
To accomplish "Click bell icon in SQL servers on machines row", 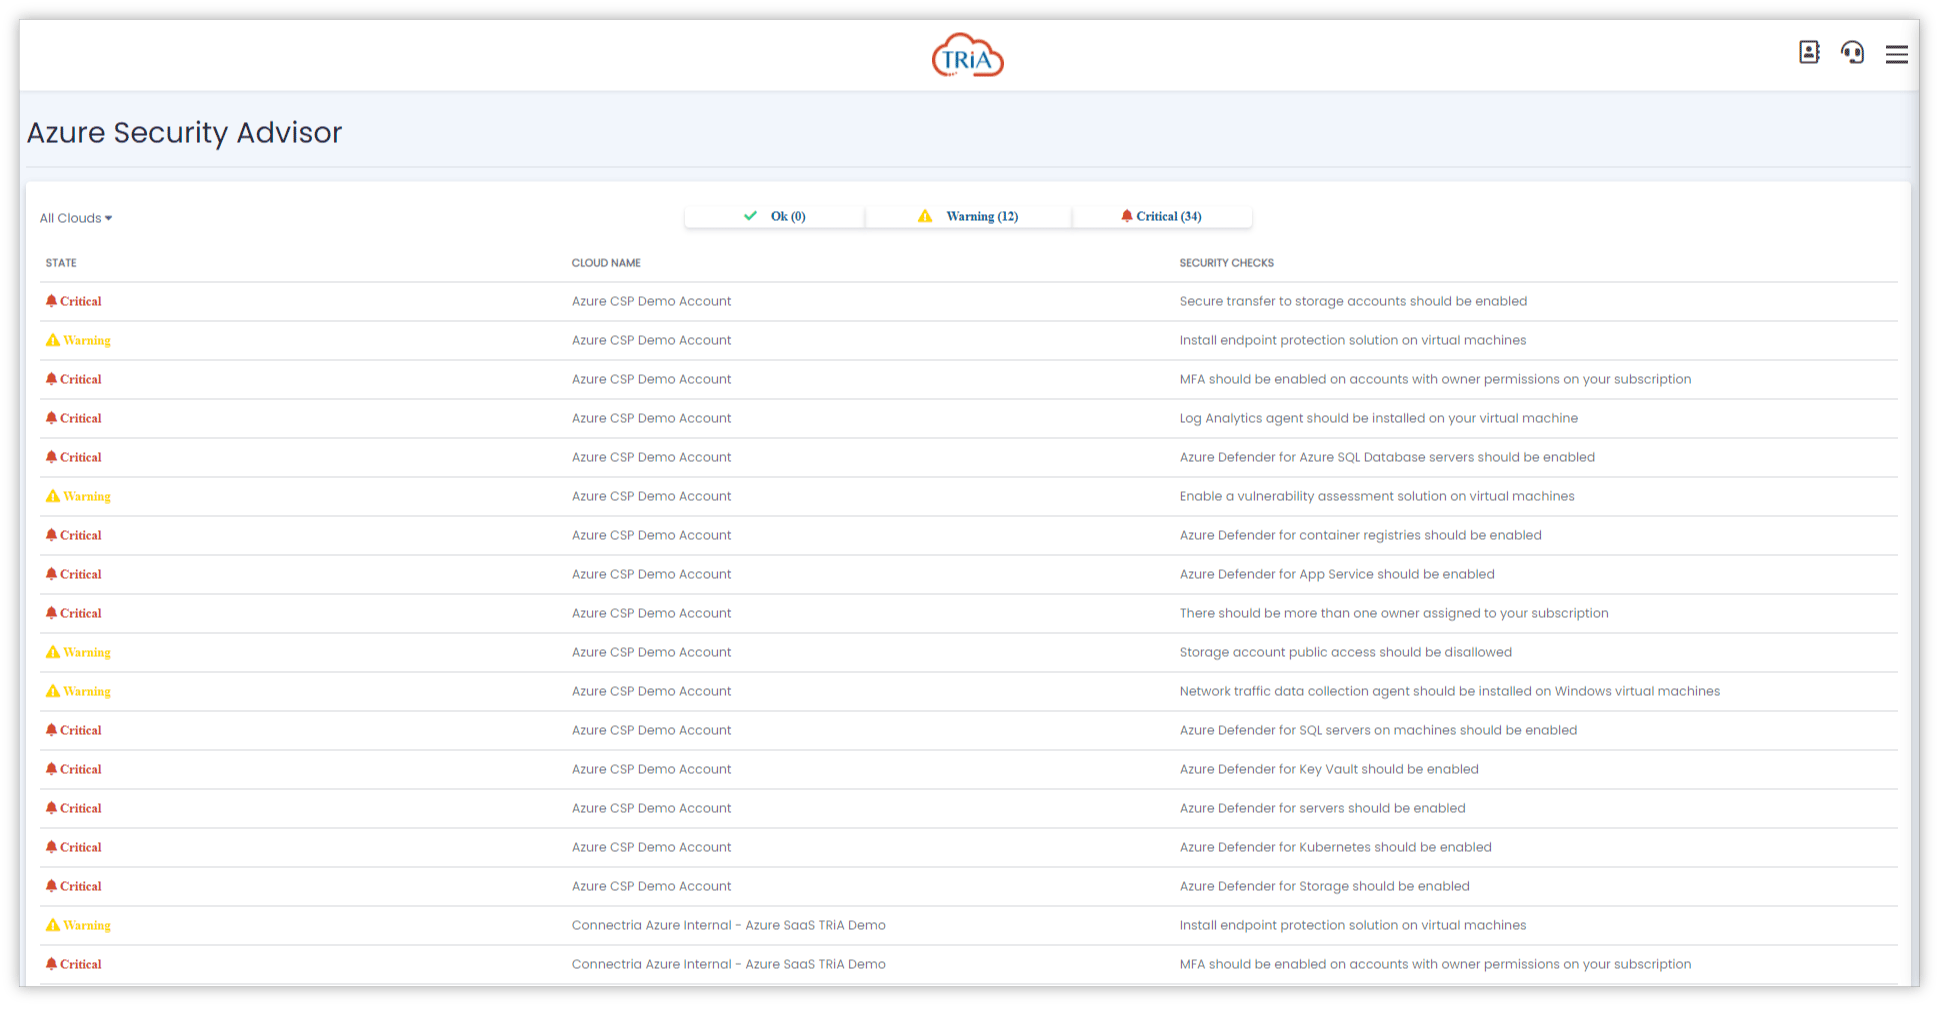I will tap(51, 730).
